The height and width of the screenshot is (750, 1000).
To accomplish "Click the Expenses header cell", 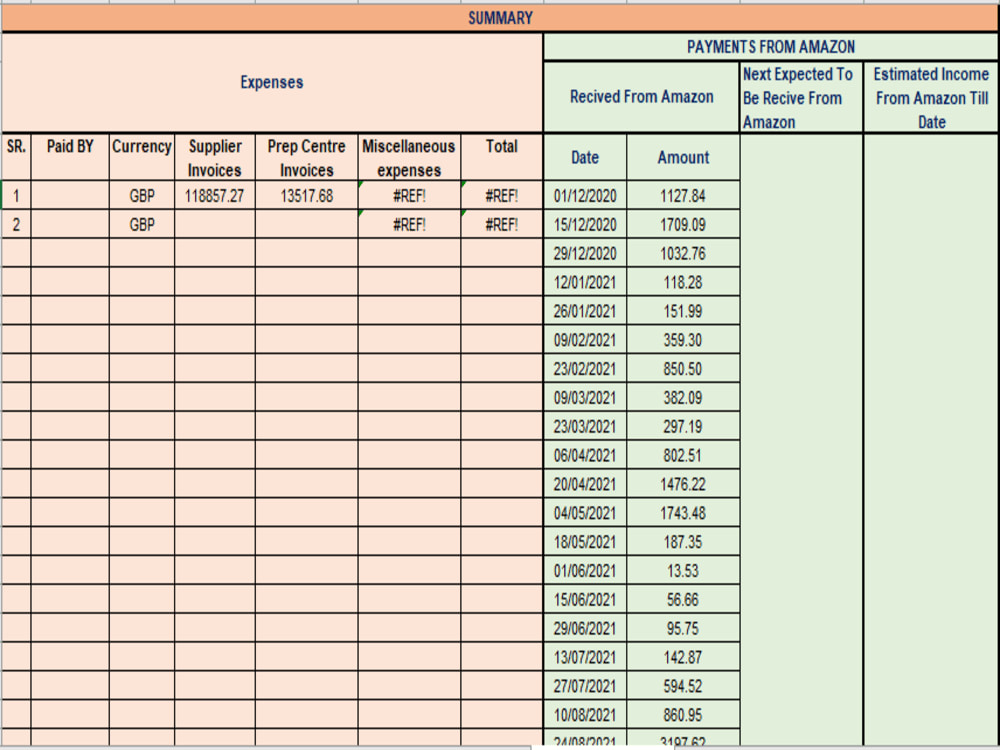I will point(272,82).
